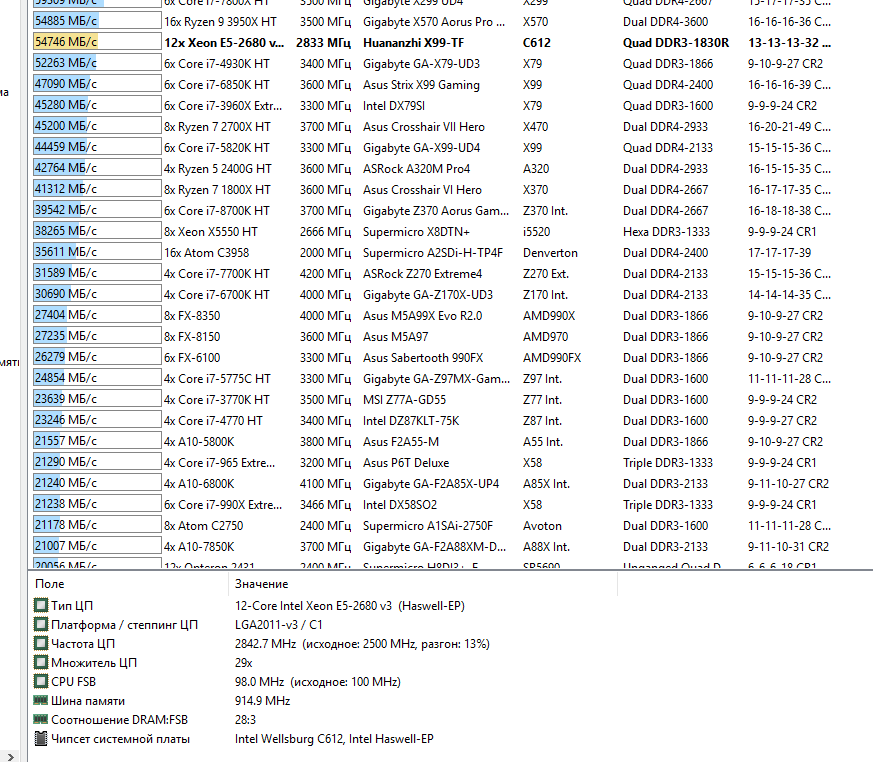Screen dimensions: 873x762
Task: Select the 4x Core i7-6700K HT entry
Action: 217,294
